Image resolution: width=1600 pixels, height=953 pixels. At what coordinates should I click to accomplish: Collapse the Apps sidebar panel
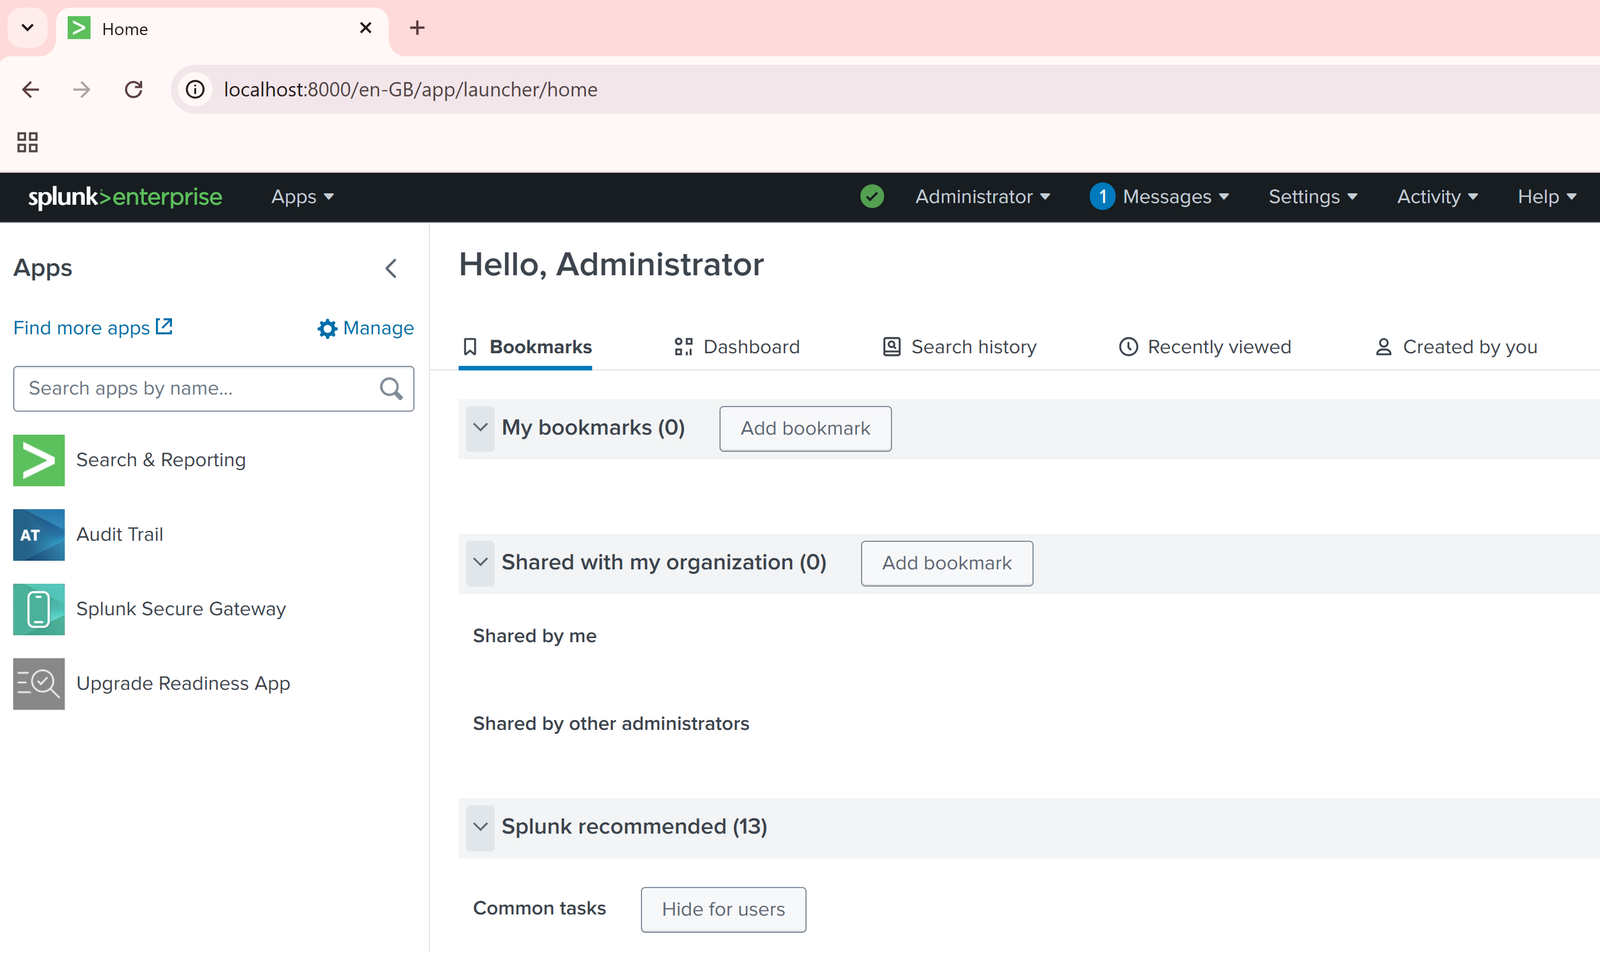tap(391, 268)
